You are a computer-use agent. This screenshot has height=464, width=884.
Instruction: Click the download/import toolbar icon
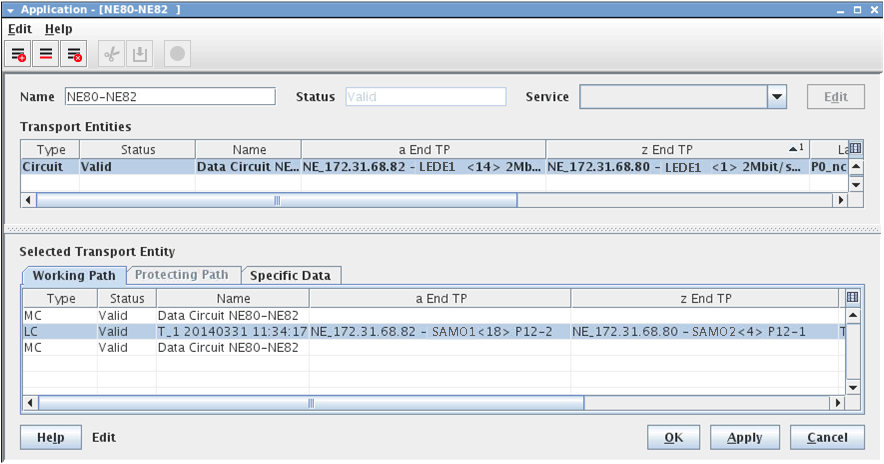tap(139, 55)
